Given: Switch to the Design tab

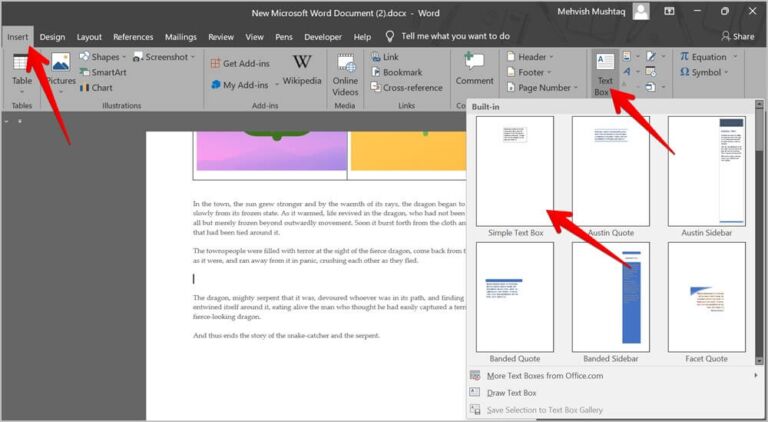Looking at the screenshot, I should tap(52, 37).
